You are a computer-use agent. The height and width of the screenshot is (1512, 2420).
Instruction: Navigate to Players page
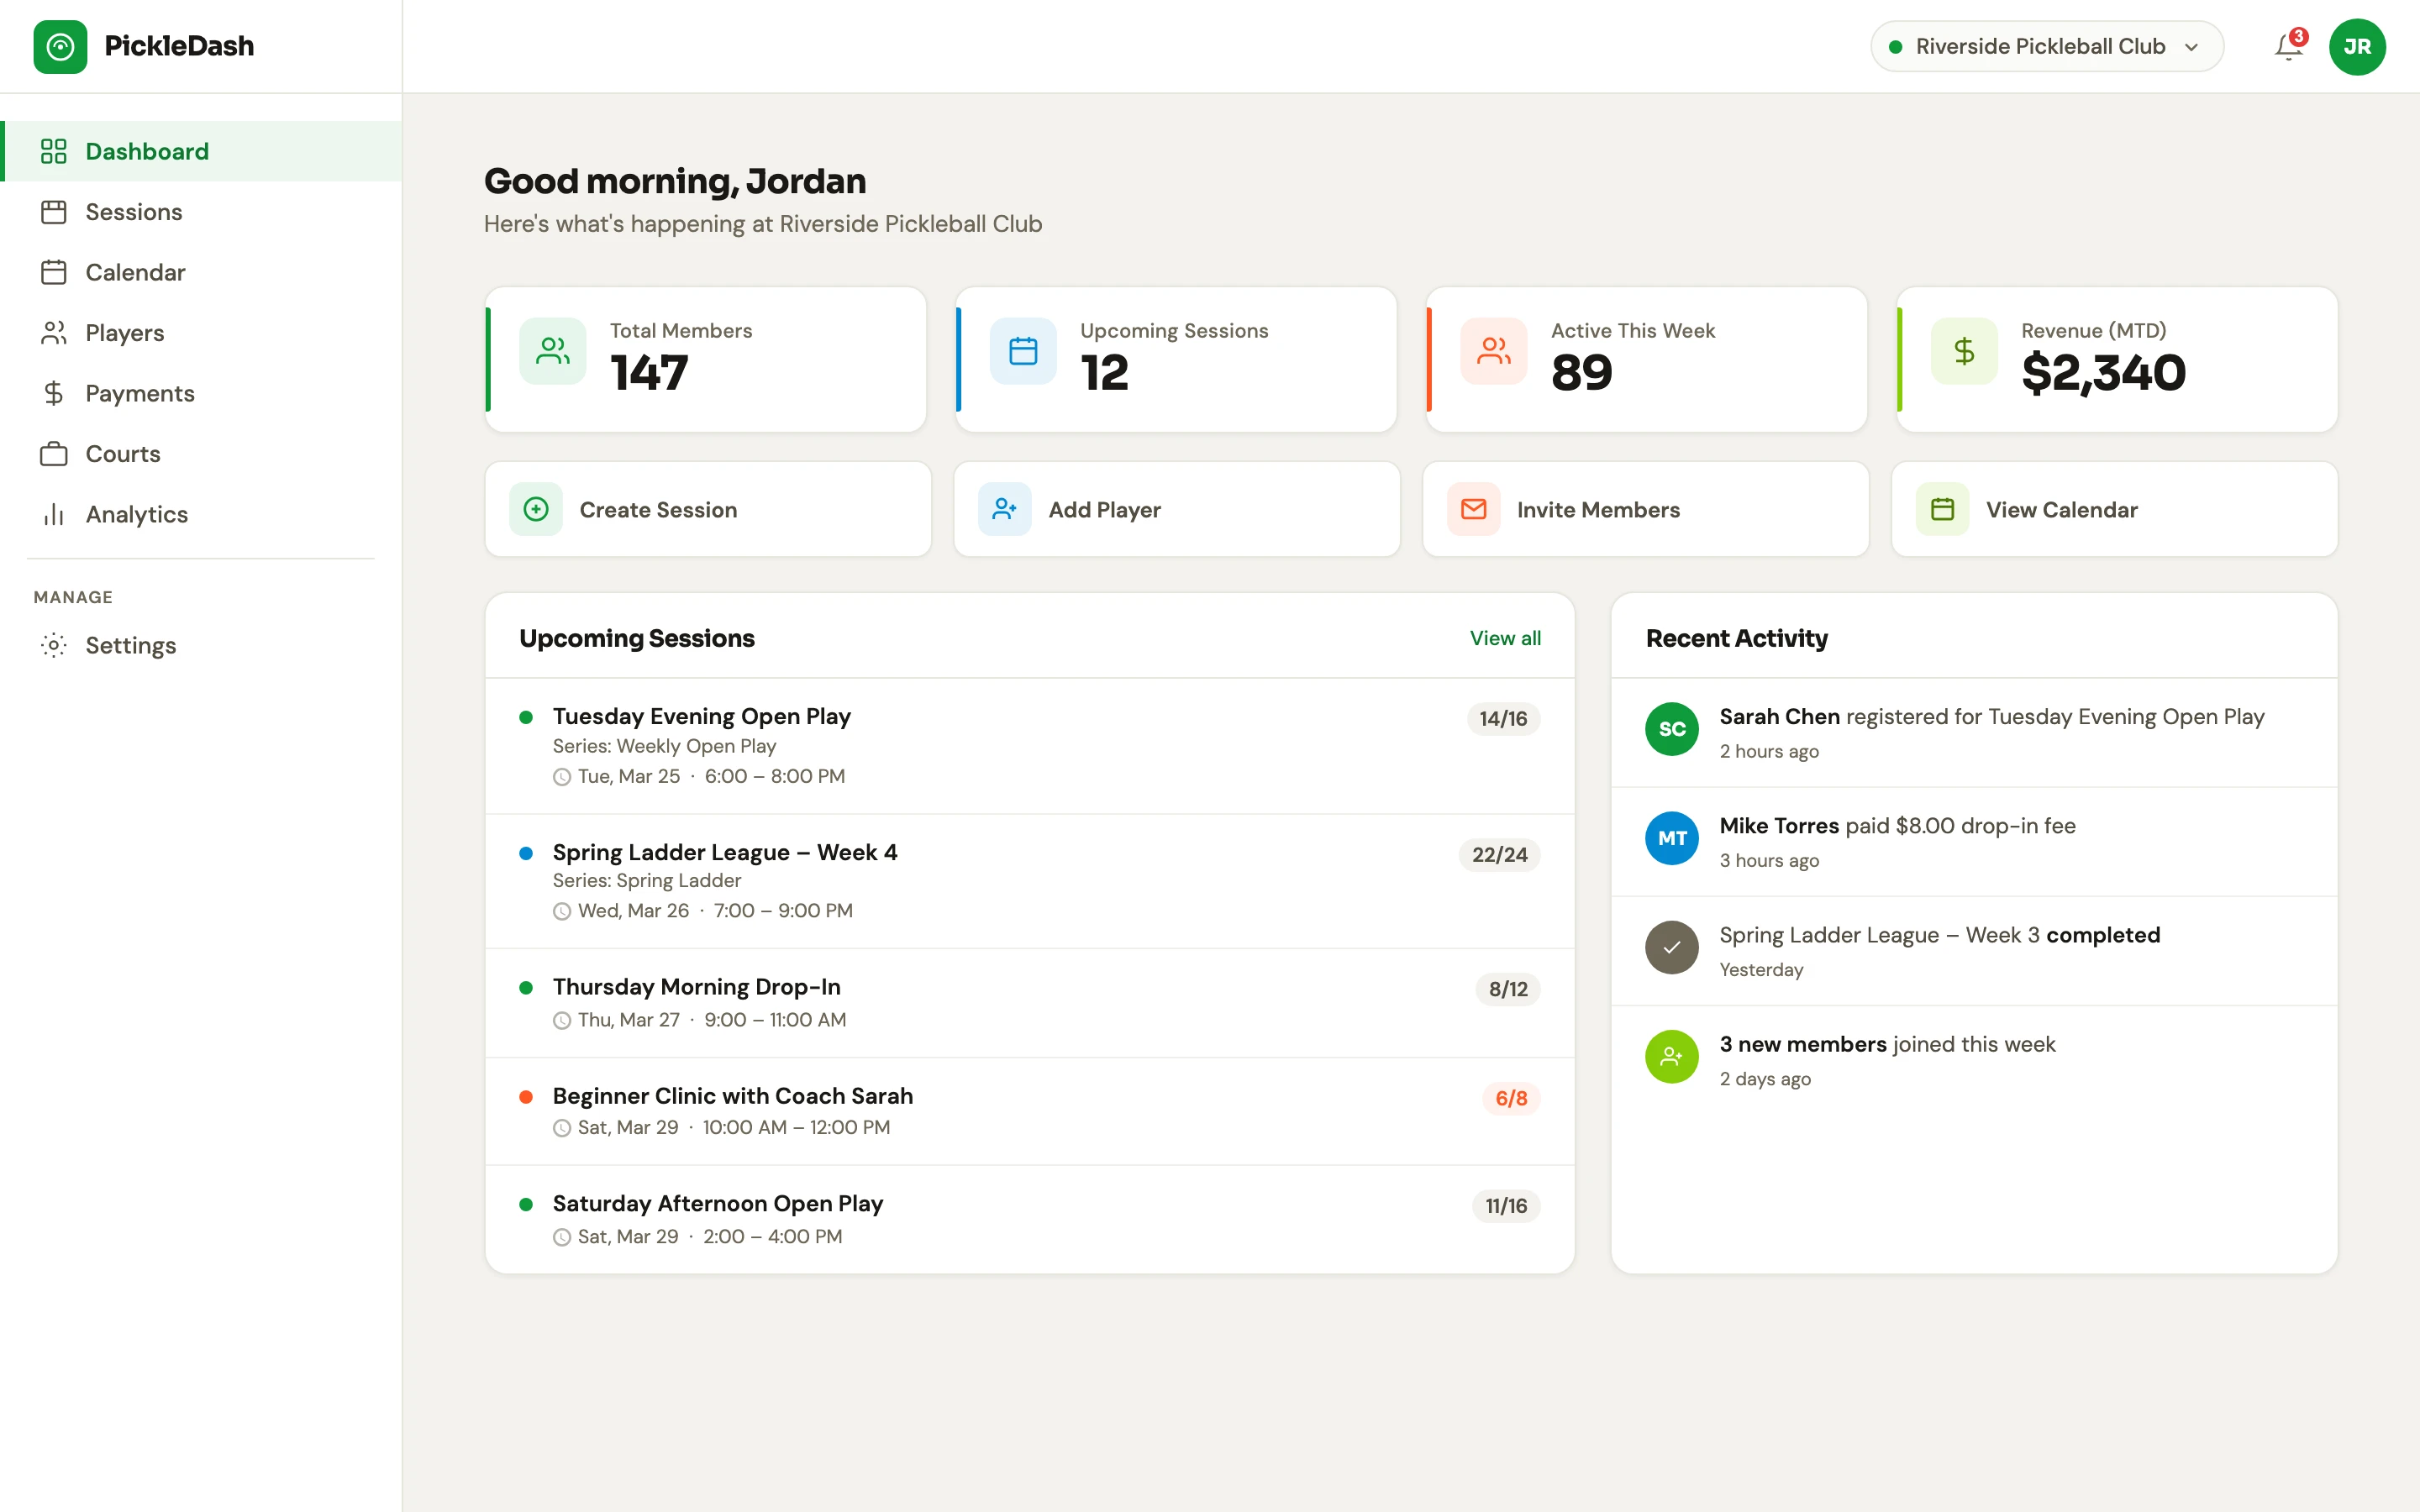coord(201,333)
